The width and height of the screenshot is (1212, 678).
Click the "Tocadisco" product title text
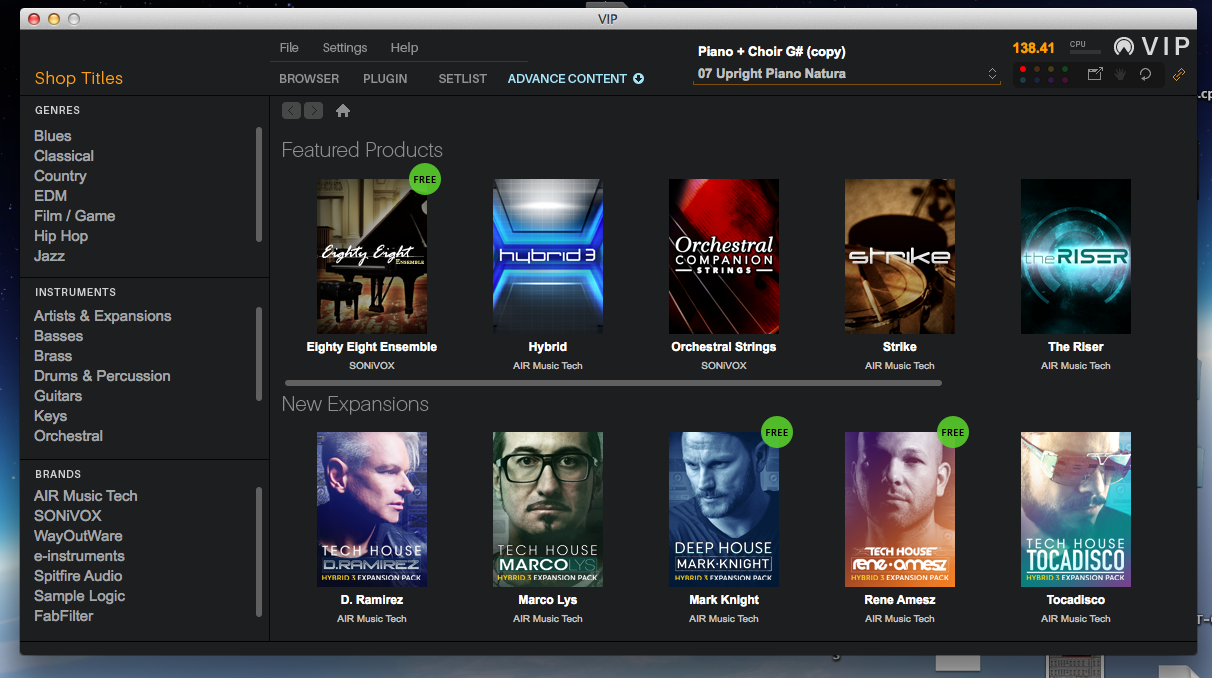pyautogui.click(x=1076, y=600)
